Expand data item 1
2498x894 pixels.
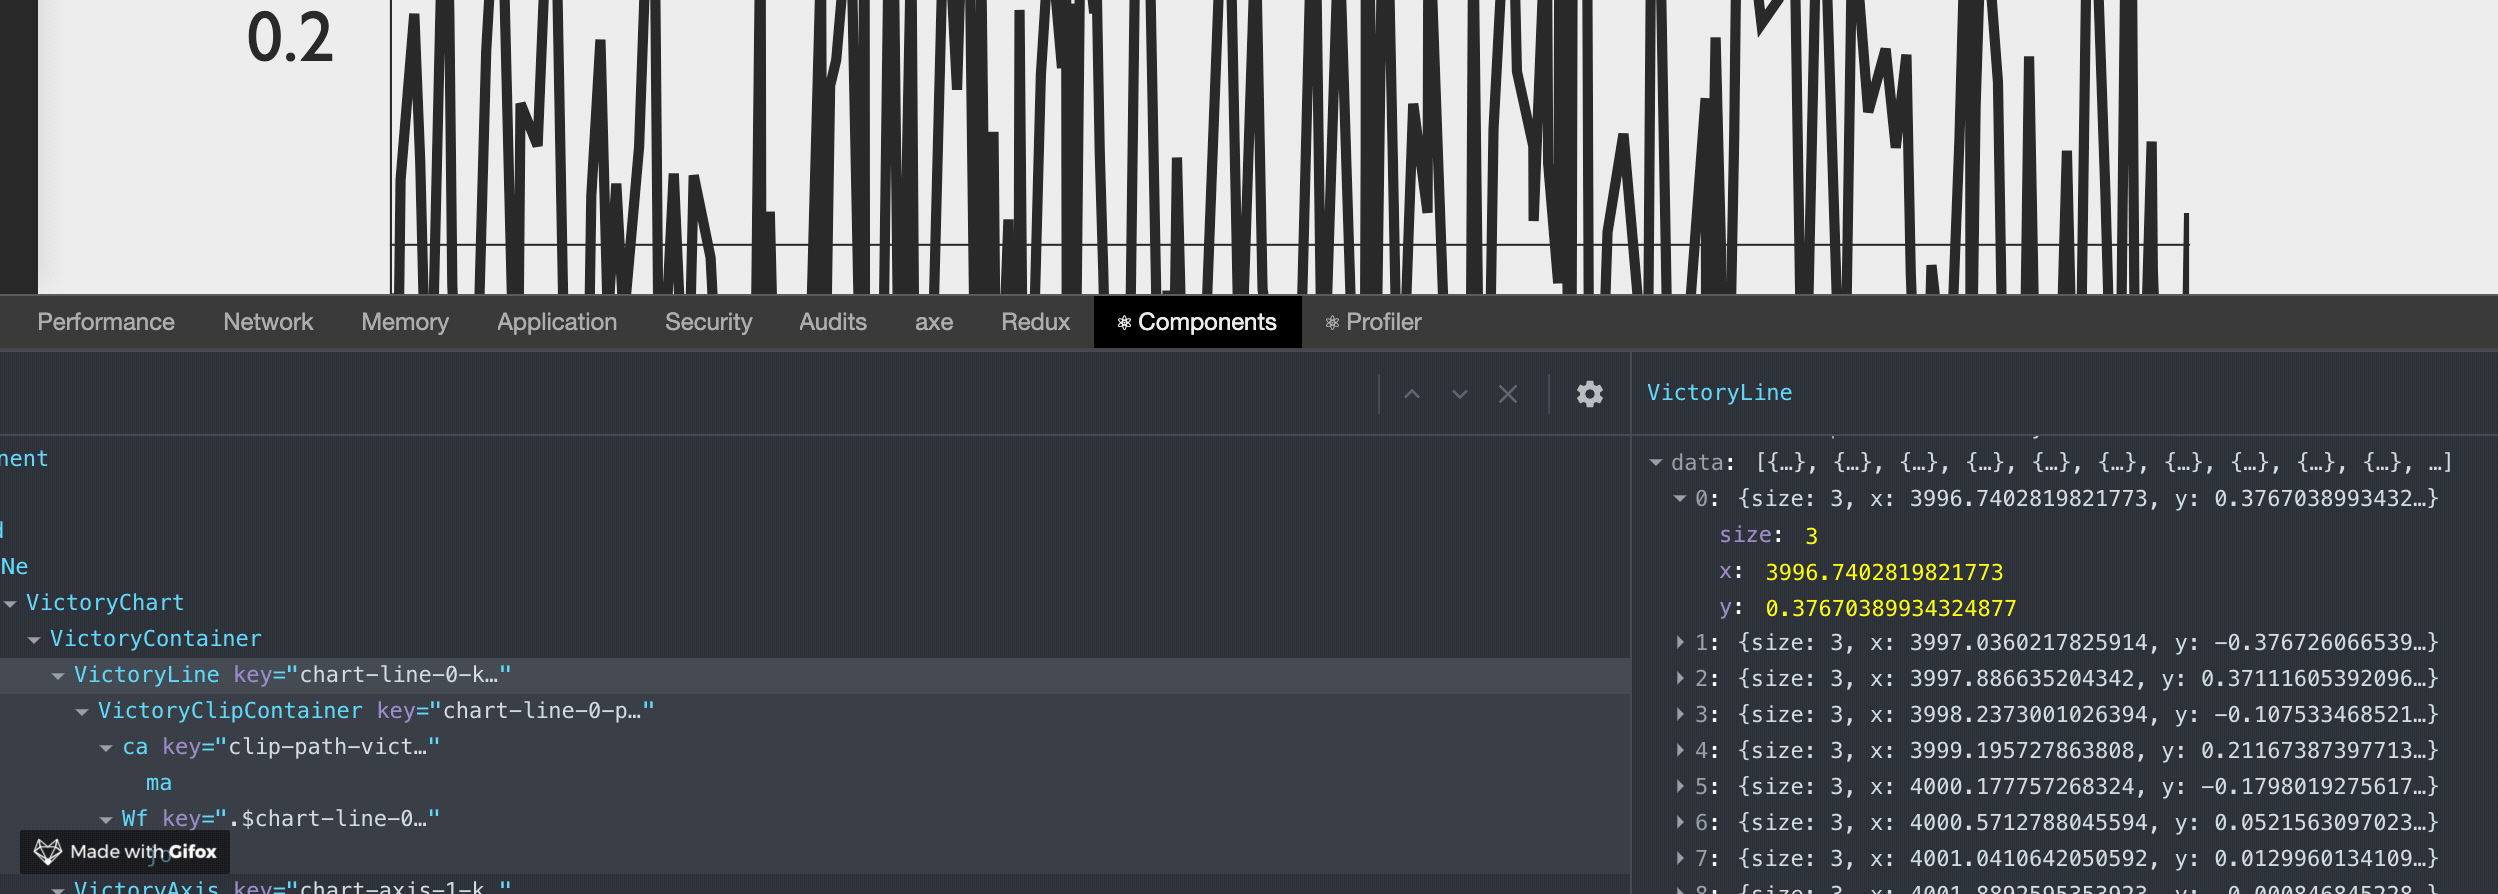point(1680,642)
